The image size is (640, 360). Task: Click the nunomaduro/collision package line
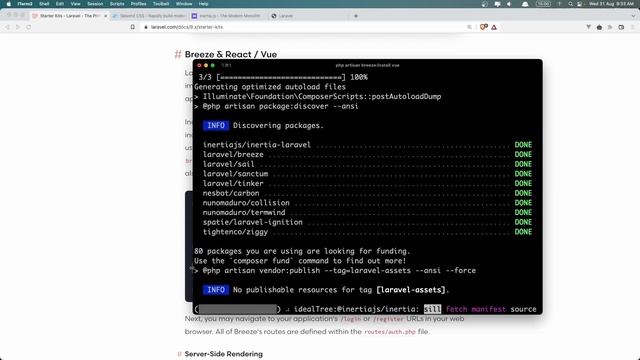point(367,203)
